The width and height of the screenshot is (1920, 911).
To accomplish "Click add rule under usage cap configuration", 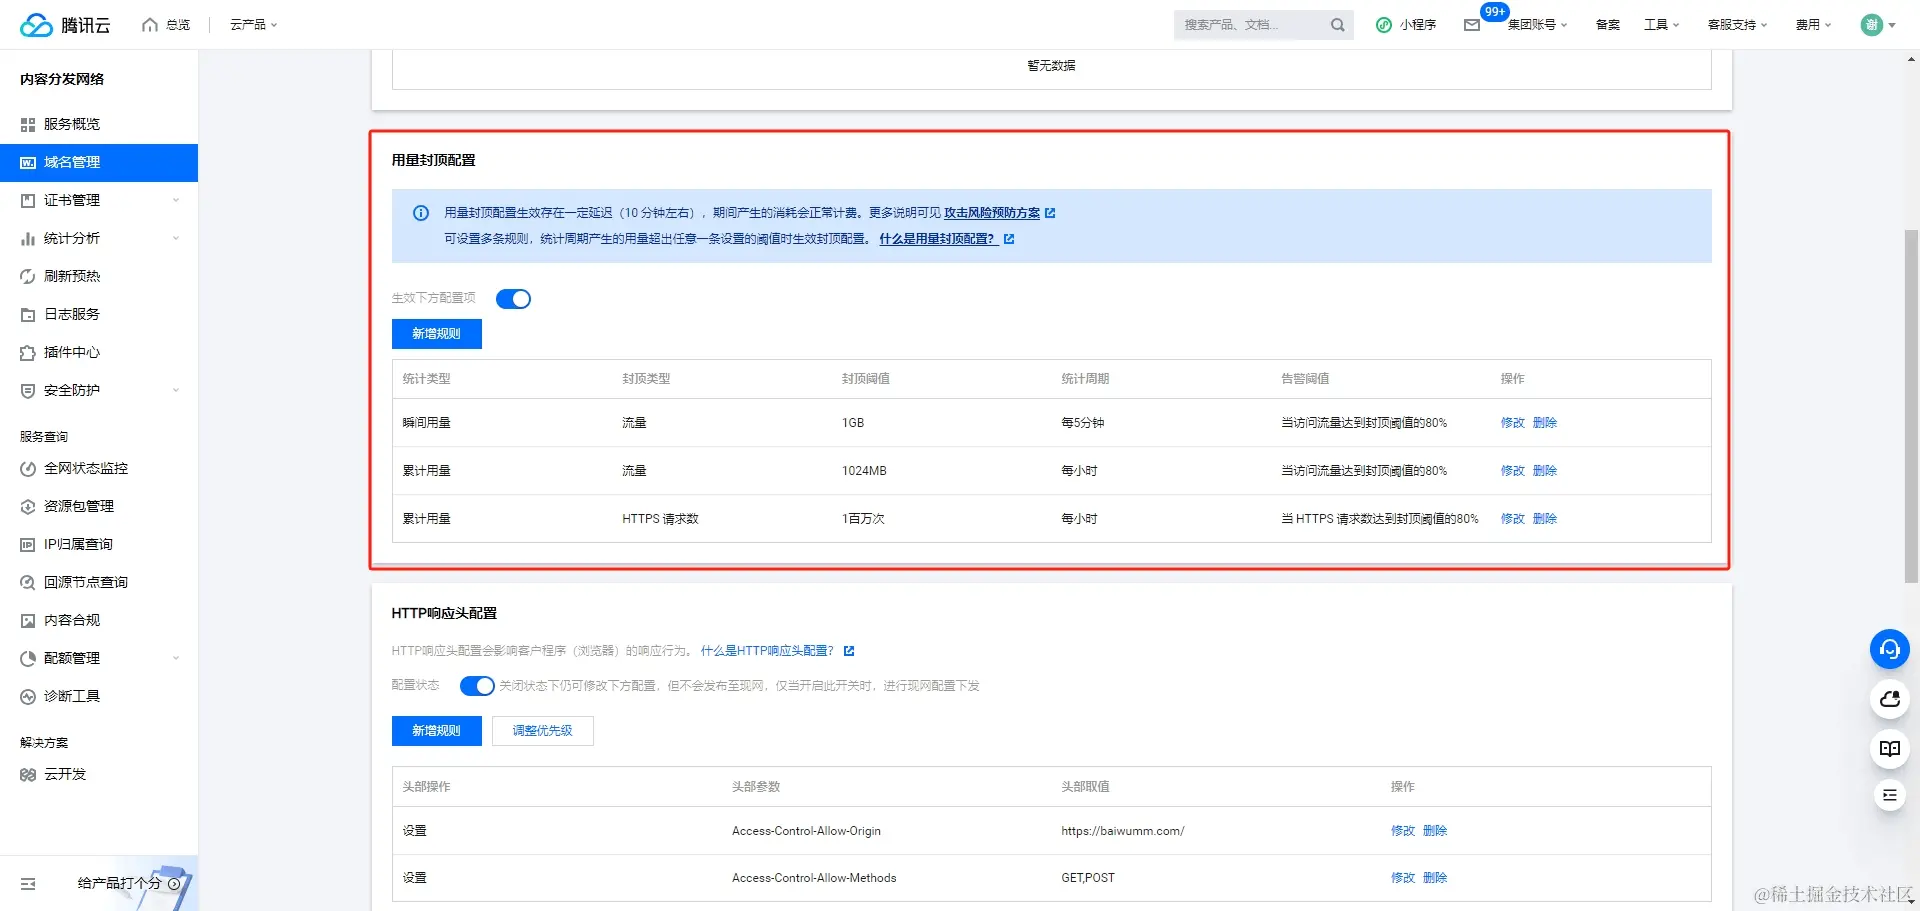I will [x=436, y=334].
